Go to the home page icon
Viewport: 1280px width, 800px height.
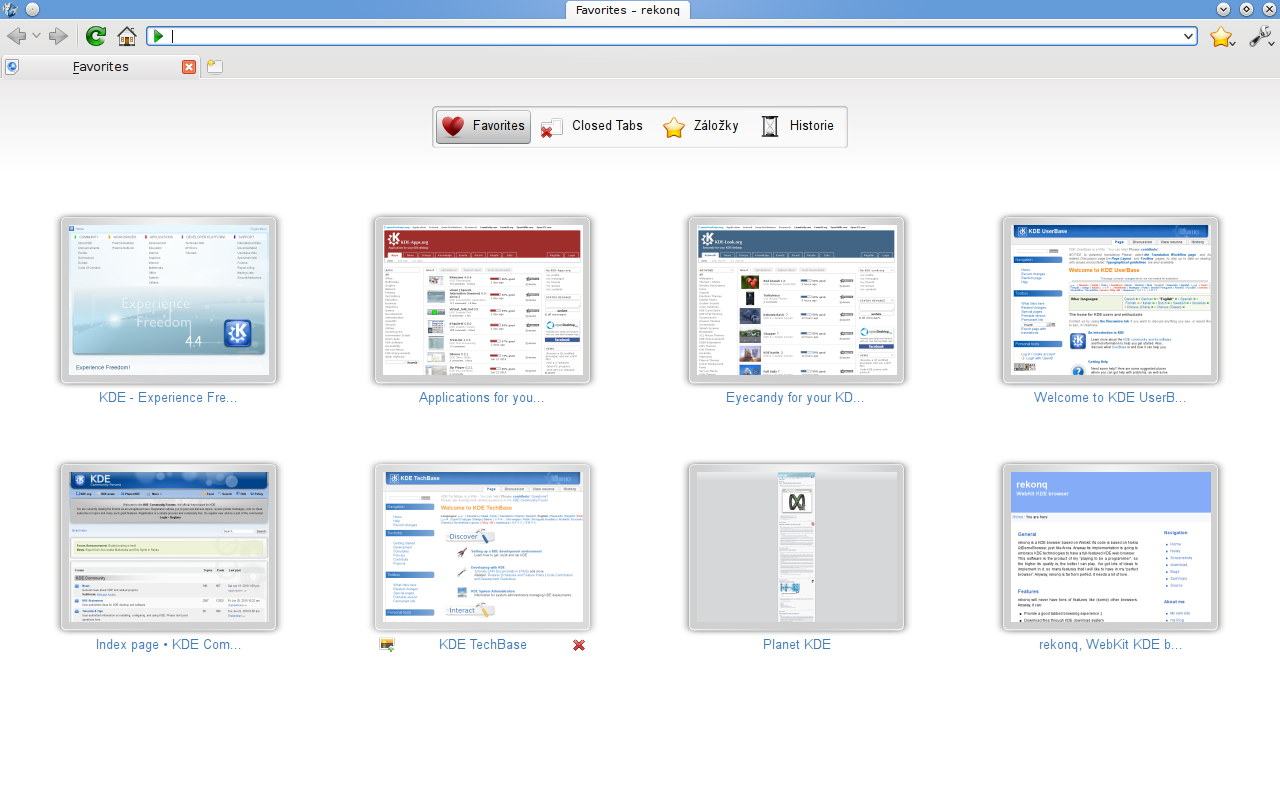click(127, 36)
